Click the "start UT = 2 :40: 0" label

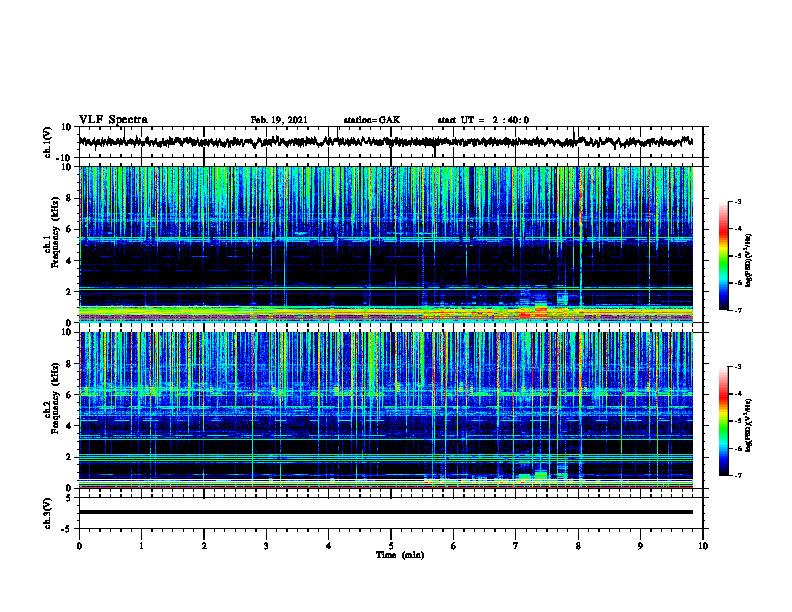(483, 120)
